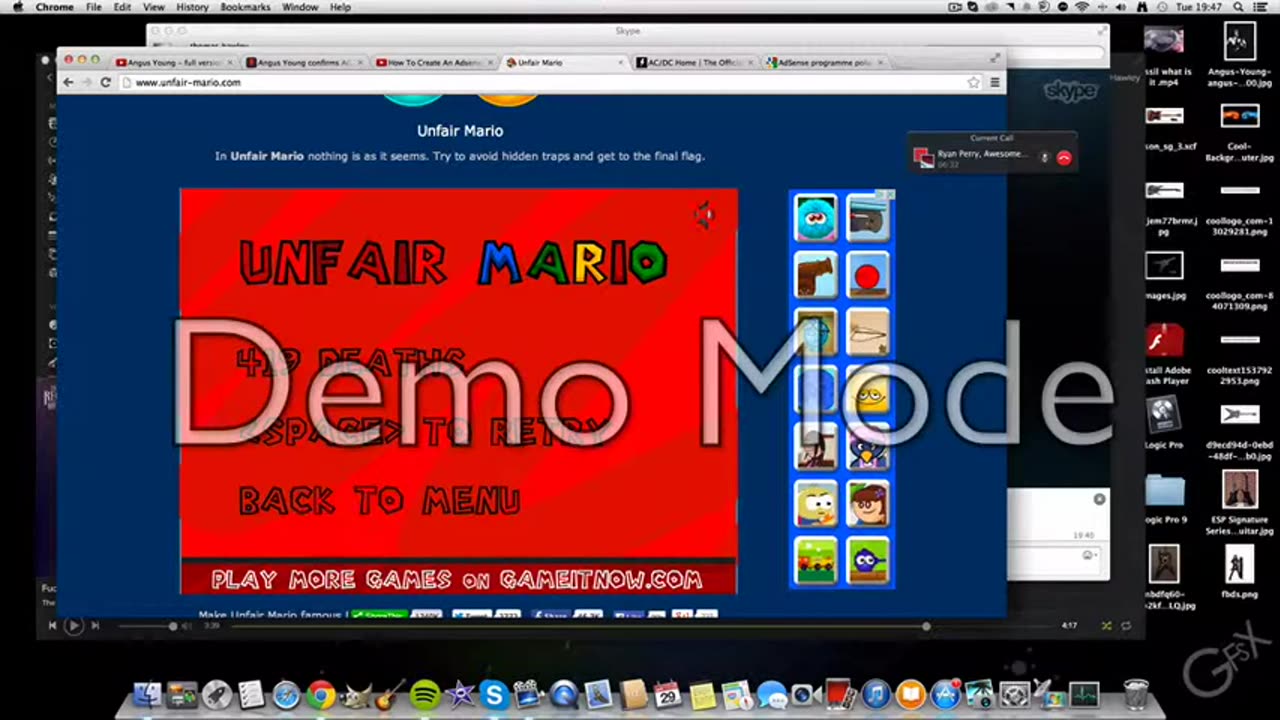Open the Bookmarks menu in the menu bar
The height and width of the screenshot is (720, 1280).
[x=245, y=7]
